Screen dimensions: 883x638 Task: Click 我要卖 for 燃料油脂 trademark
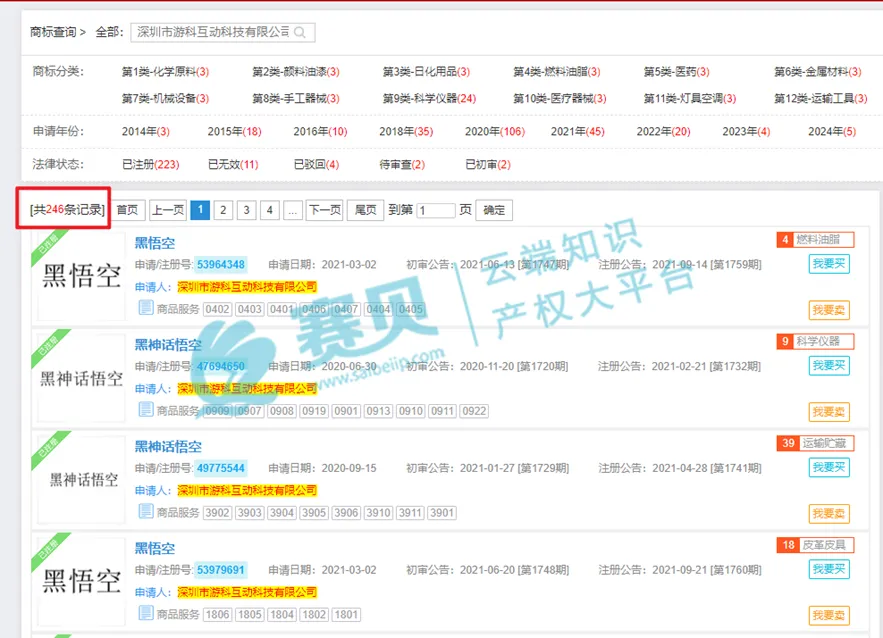coord(829,310)
